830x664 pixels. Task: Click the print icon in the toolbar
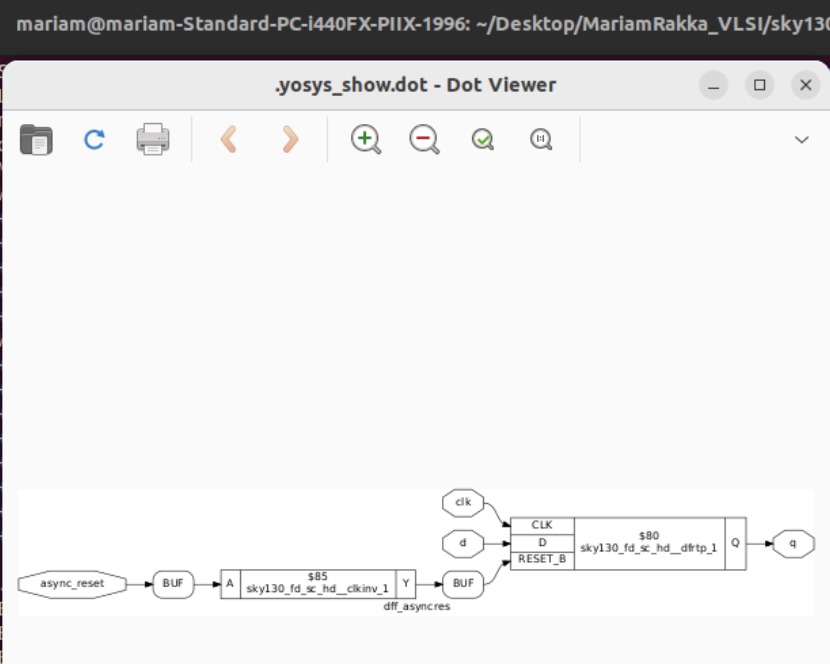click(151, 140)
